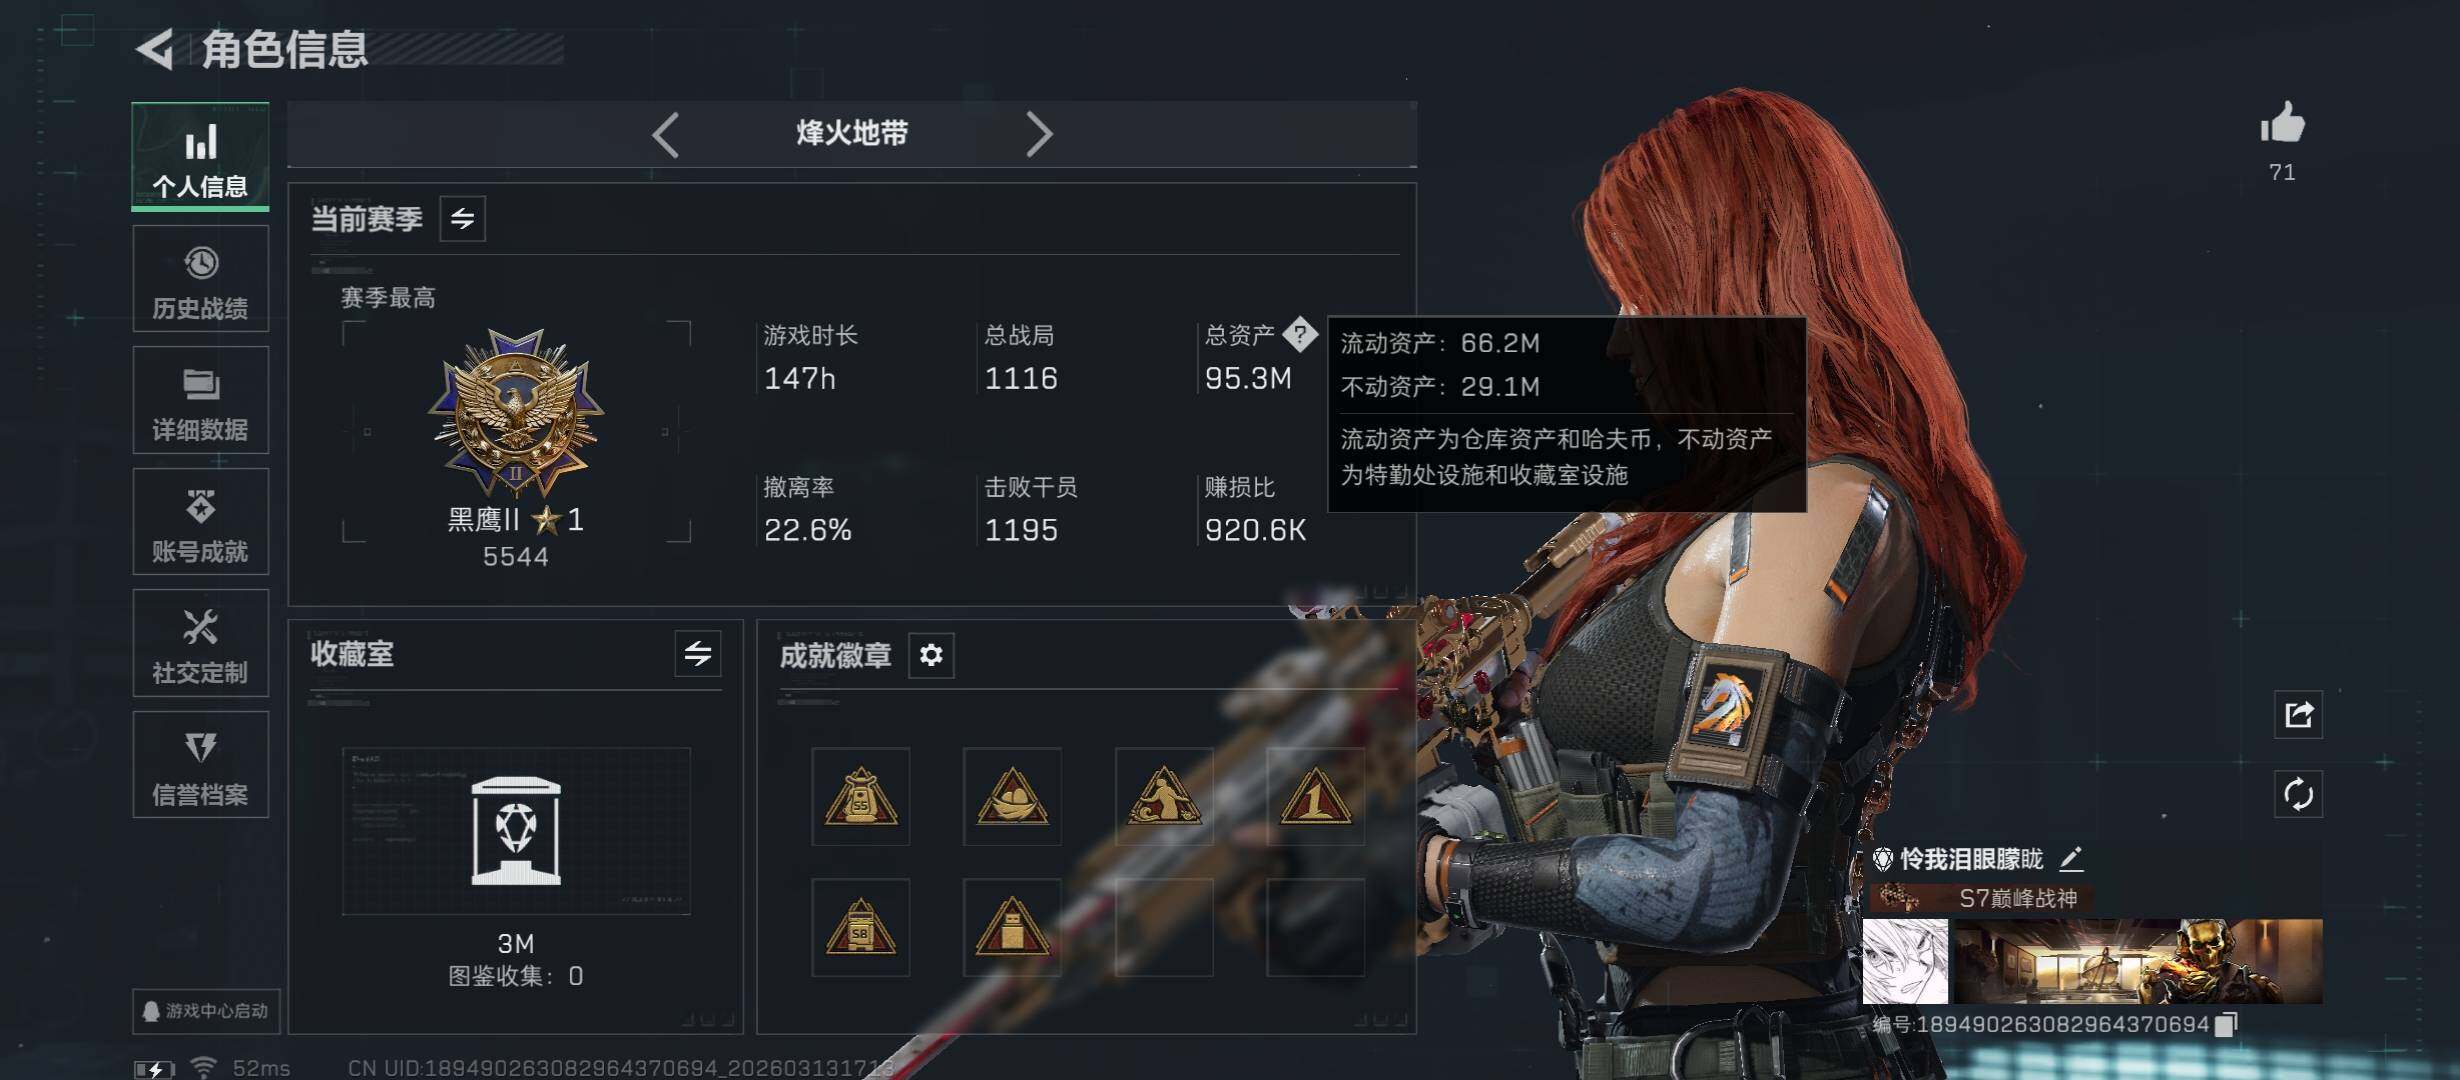Open the 收藏室 display case icon
The image size is (2460, 1080).
tap(516, 831)
